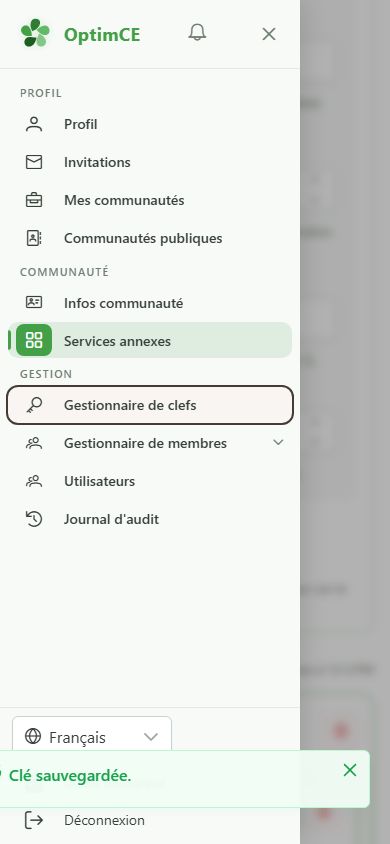
Task: Click the Services annexes grid icon
Action: (x=34, y=340)
